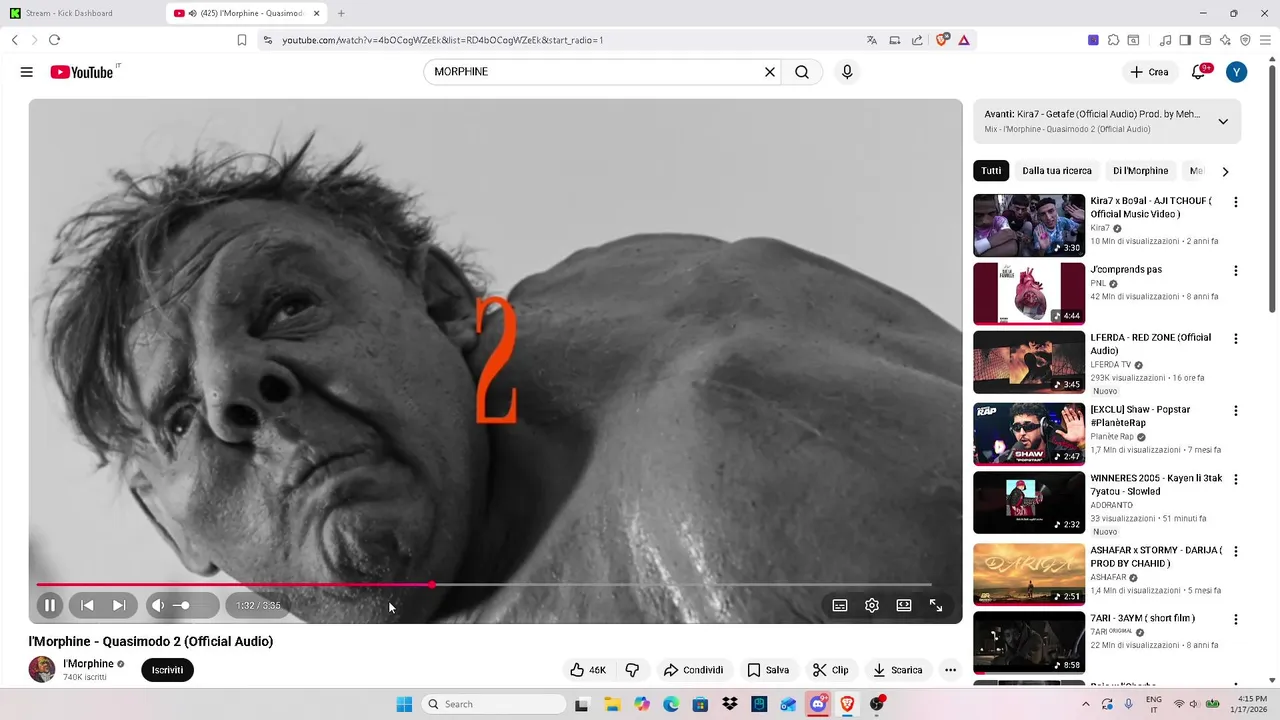1280x720 pixels.
Task: Open ASHAFAR x STORMY DARIJA thumbnail
Action: pyautogui.click(x=1029, y=575)
